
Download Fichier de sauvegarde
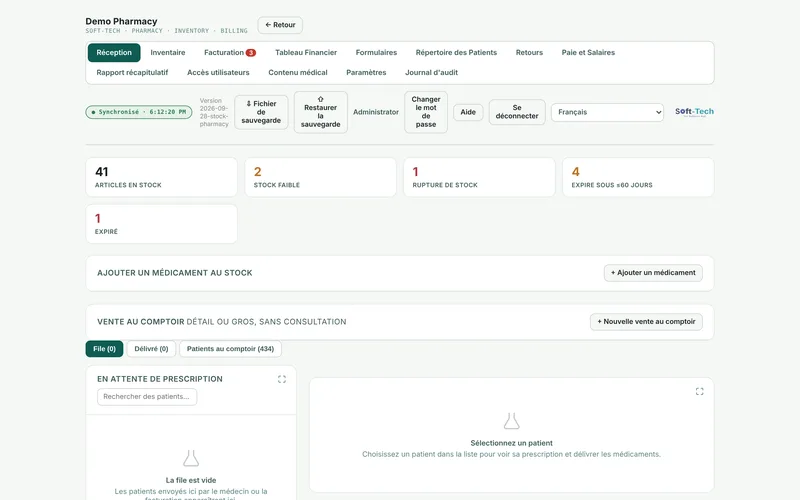(261, 112)
